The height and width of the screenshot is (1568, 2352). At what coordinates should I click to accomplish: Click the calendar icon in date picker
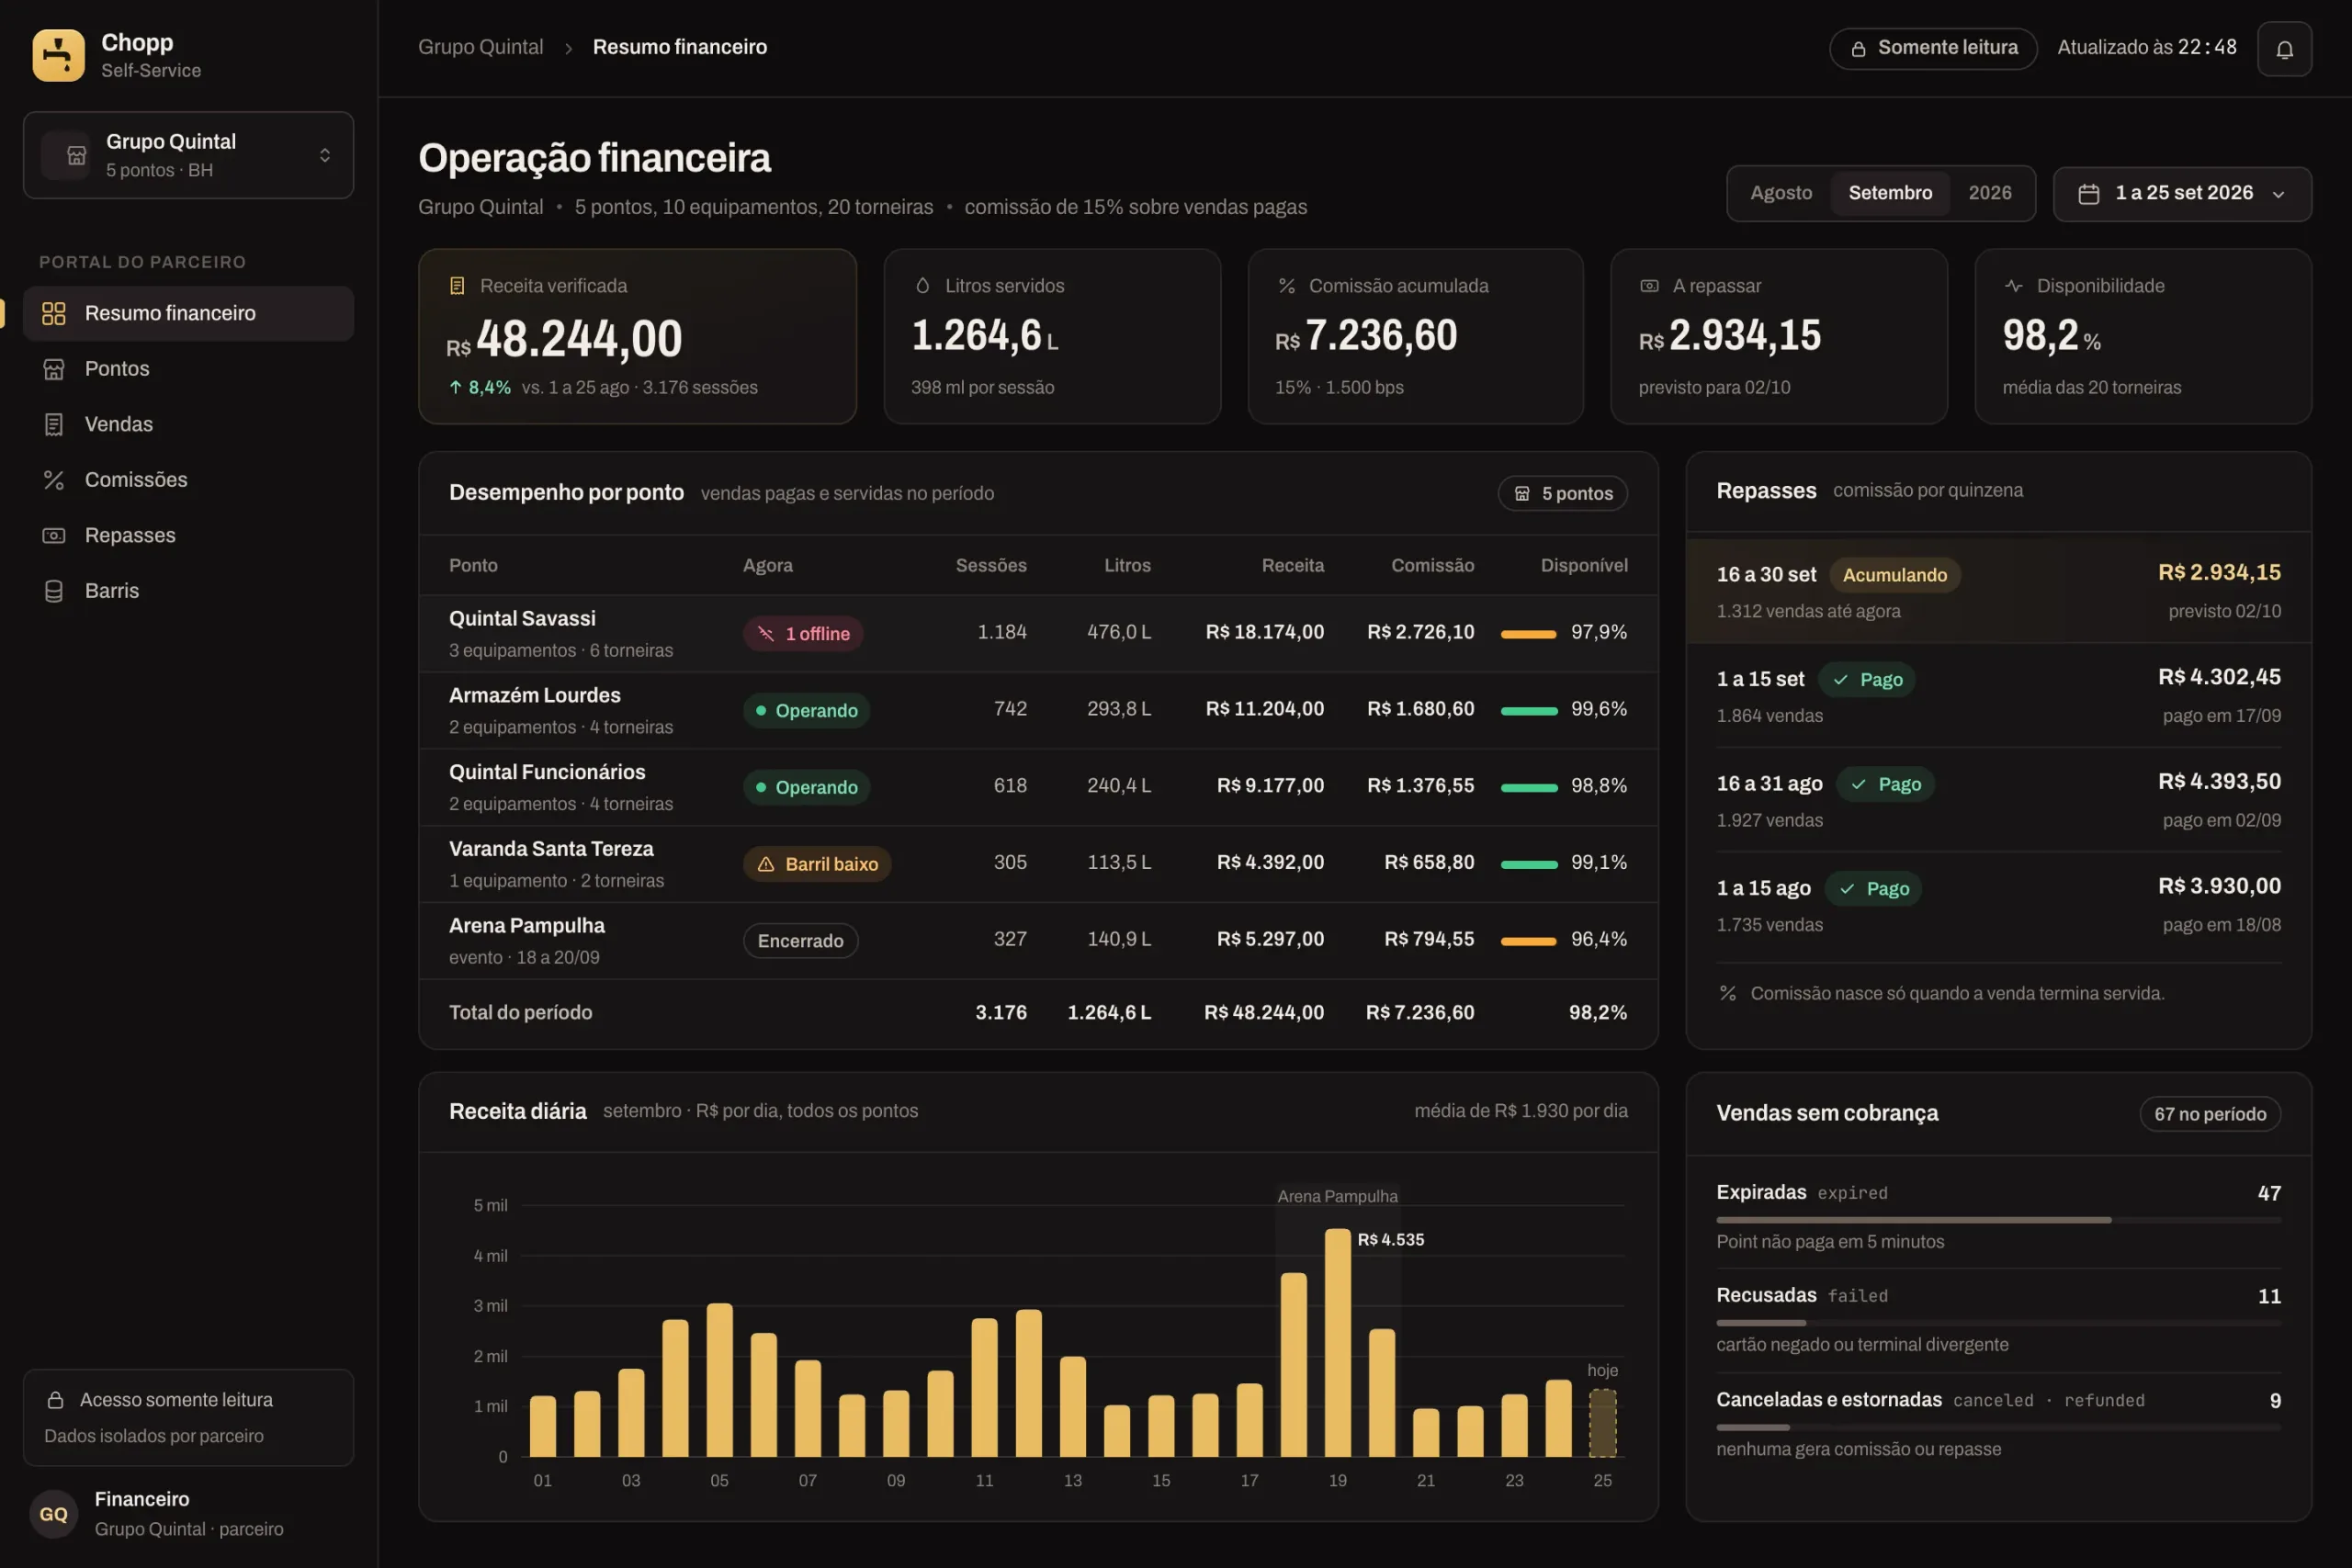point(2089,194)
